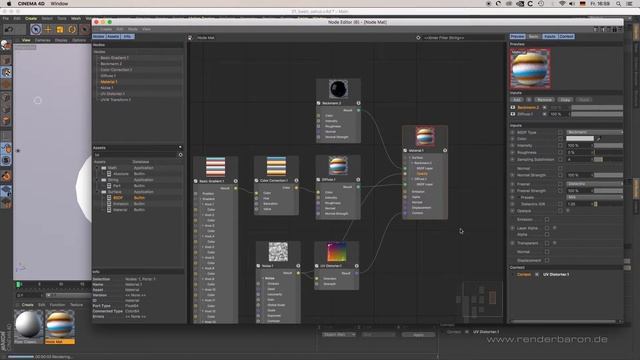640x360 pixels.
Task: Enable the Displacement checkbox
Action: (547, 260)
